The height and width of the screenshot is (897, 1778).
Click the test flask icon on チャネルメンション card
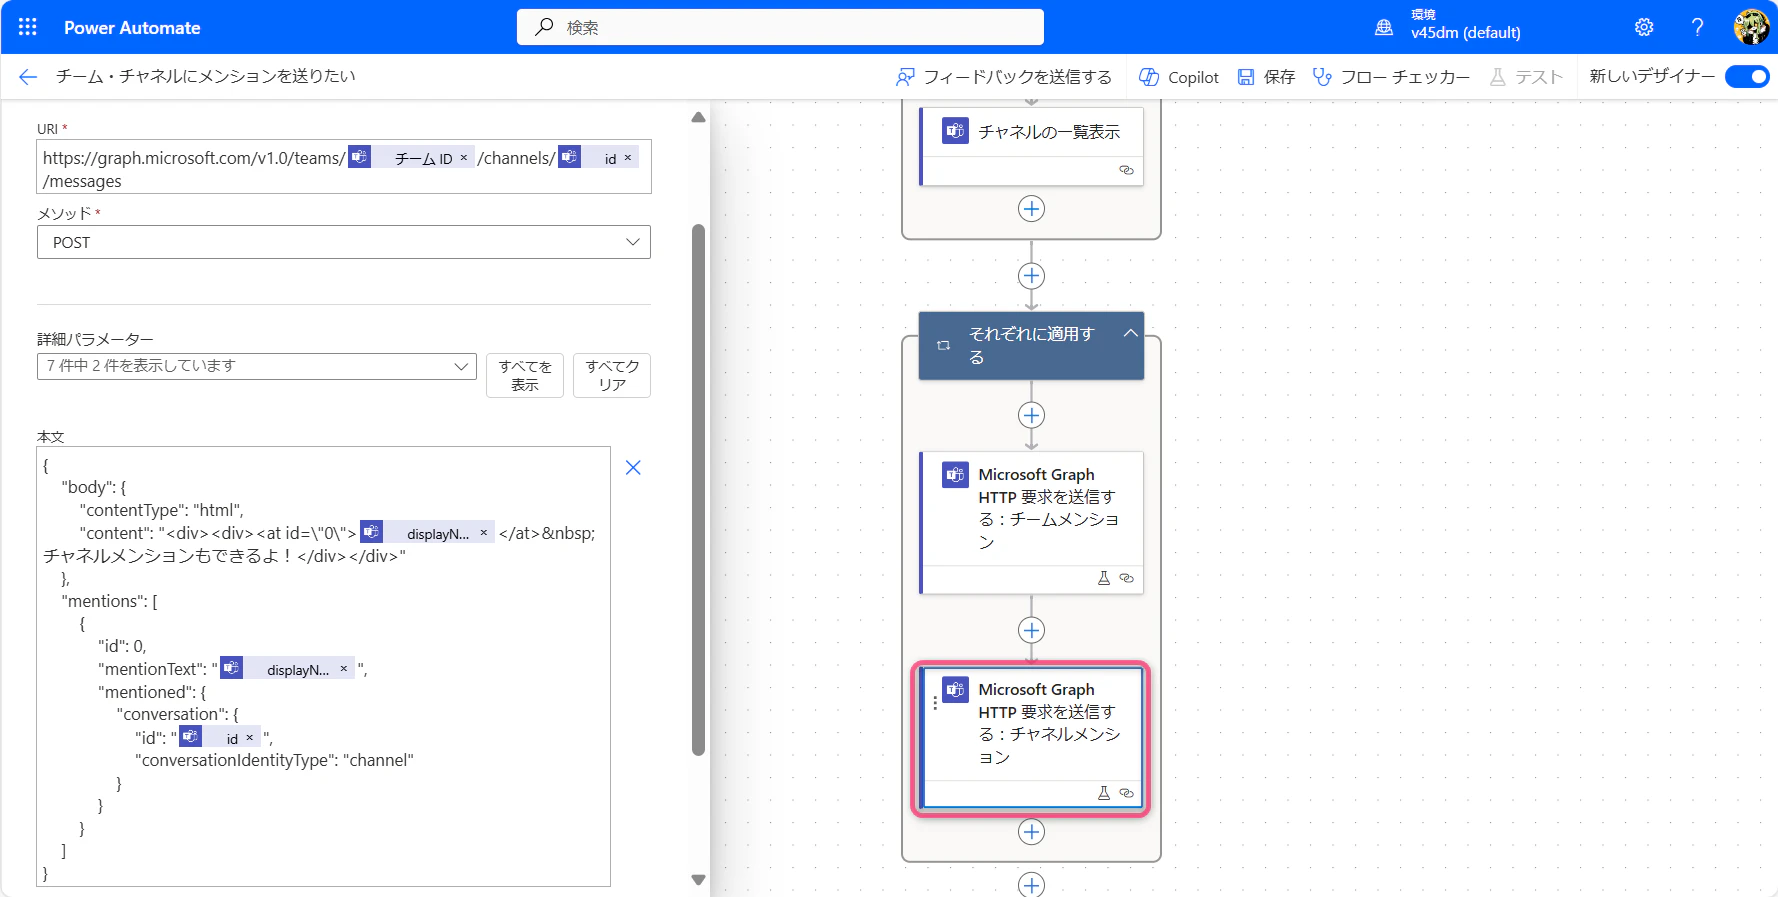(1104, 793)
